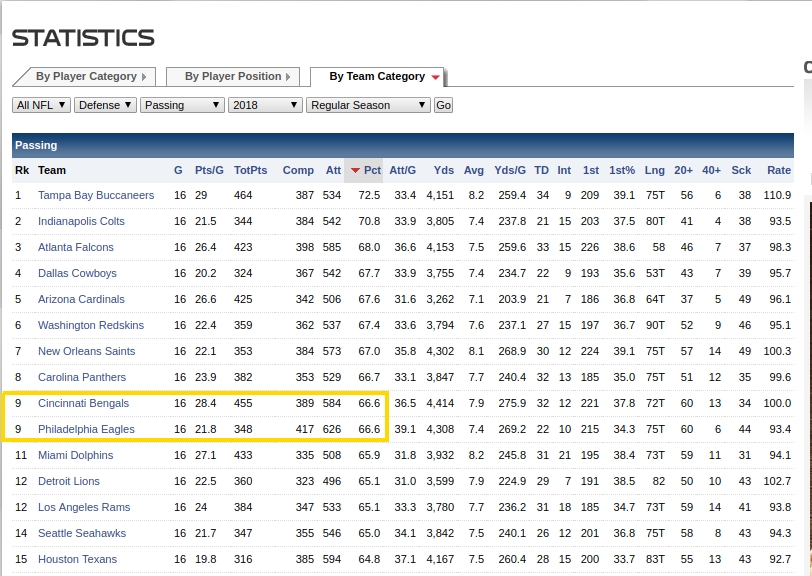Screen dimensions: 812x576
Task: Open the Cincinnati Bengals team link
Action: (83, 403)
